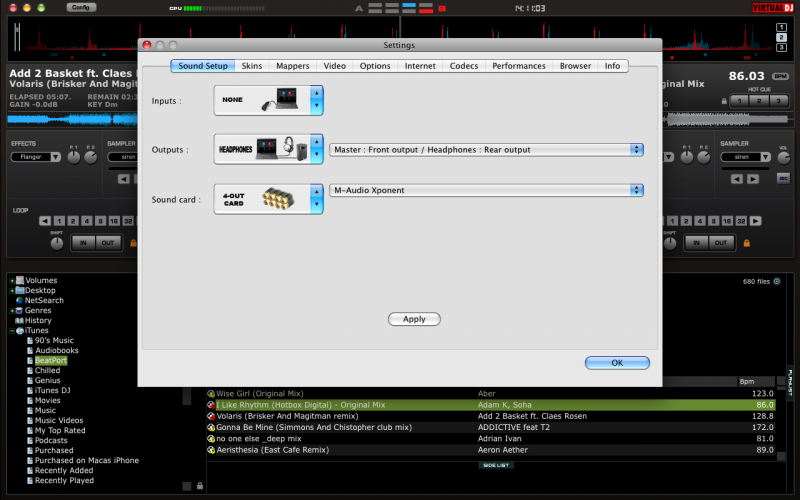Open the Codecs settings tab
The width and height of the screenshot is (800, 500).
(464, 66)
